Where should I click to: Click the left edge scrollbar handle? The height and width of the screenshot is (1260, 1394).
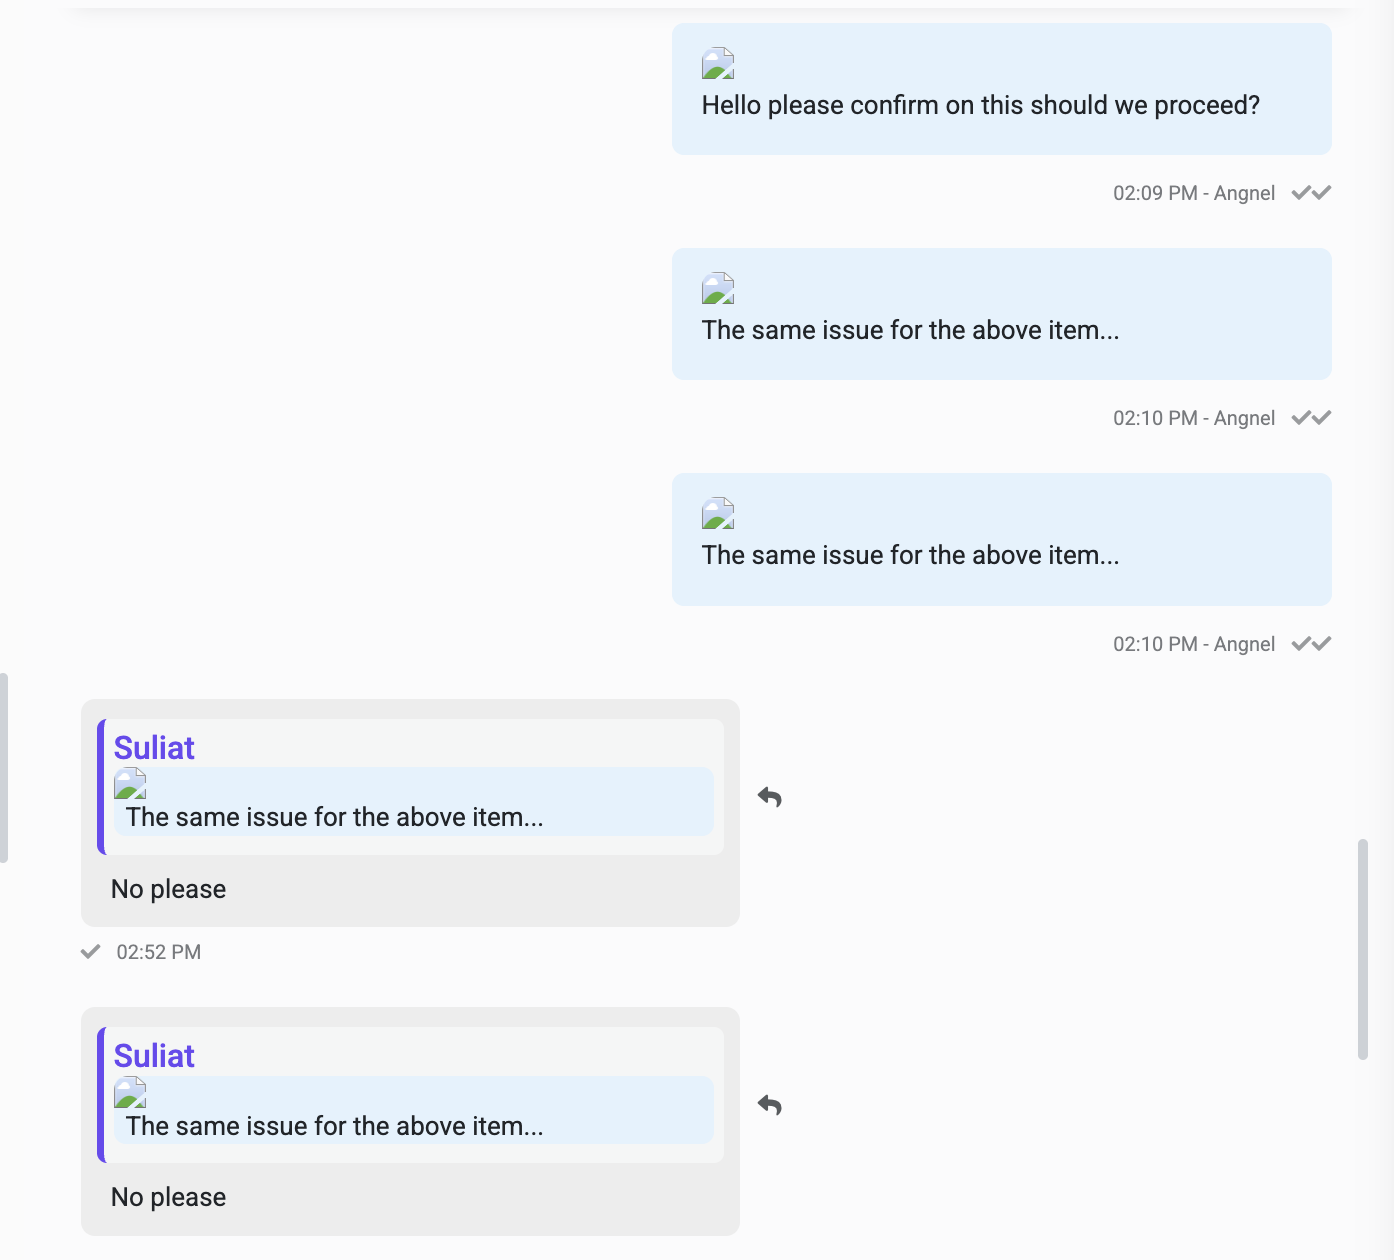point(4,767)
